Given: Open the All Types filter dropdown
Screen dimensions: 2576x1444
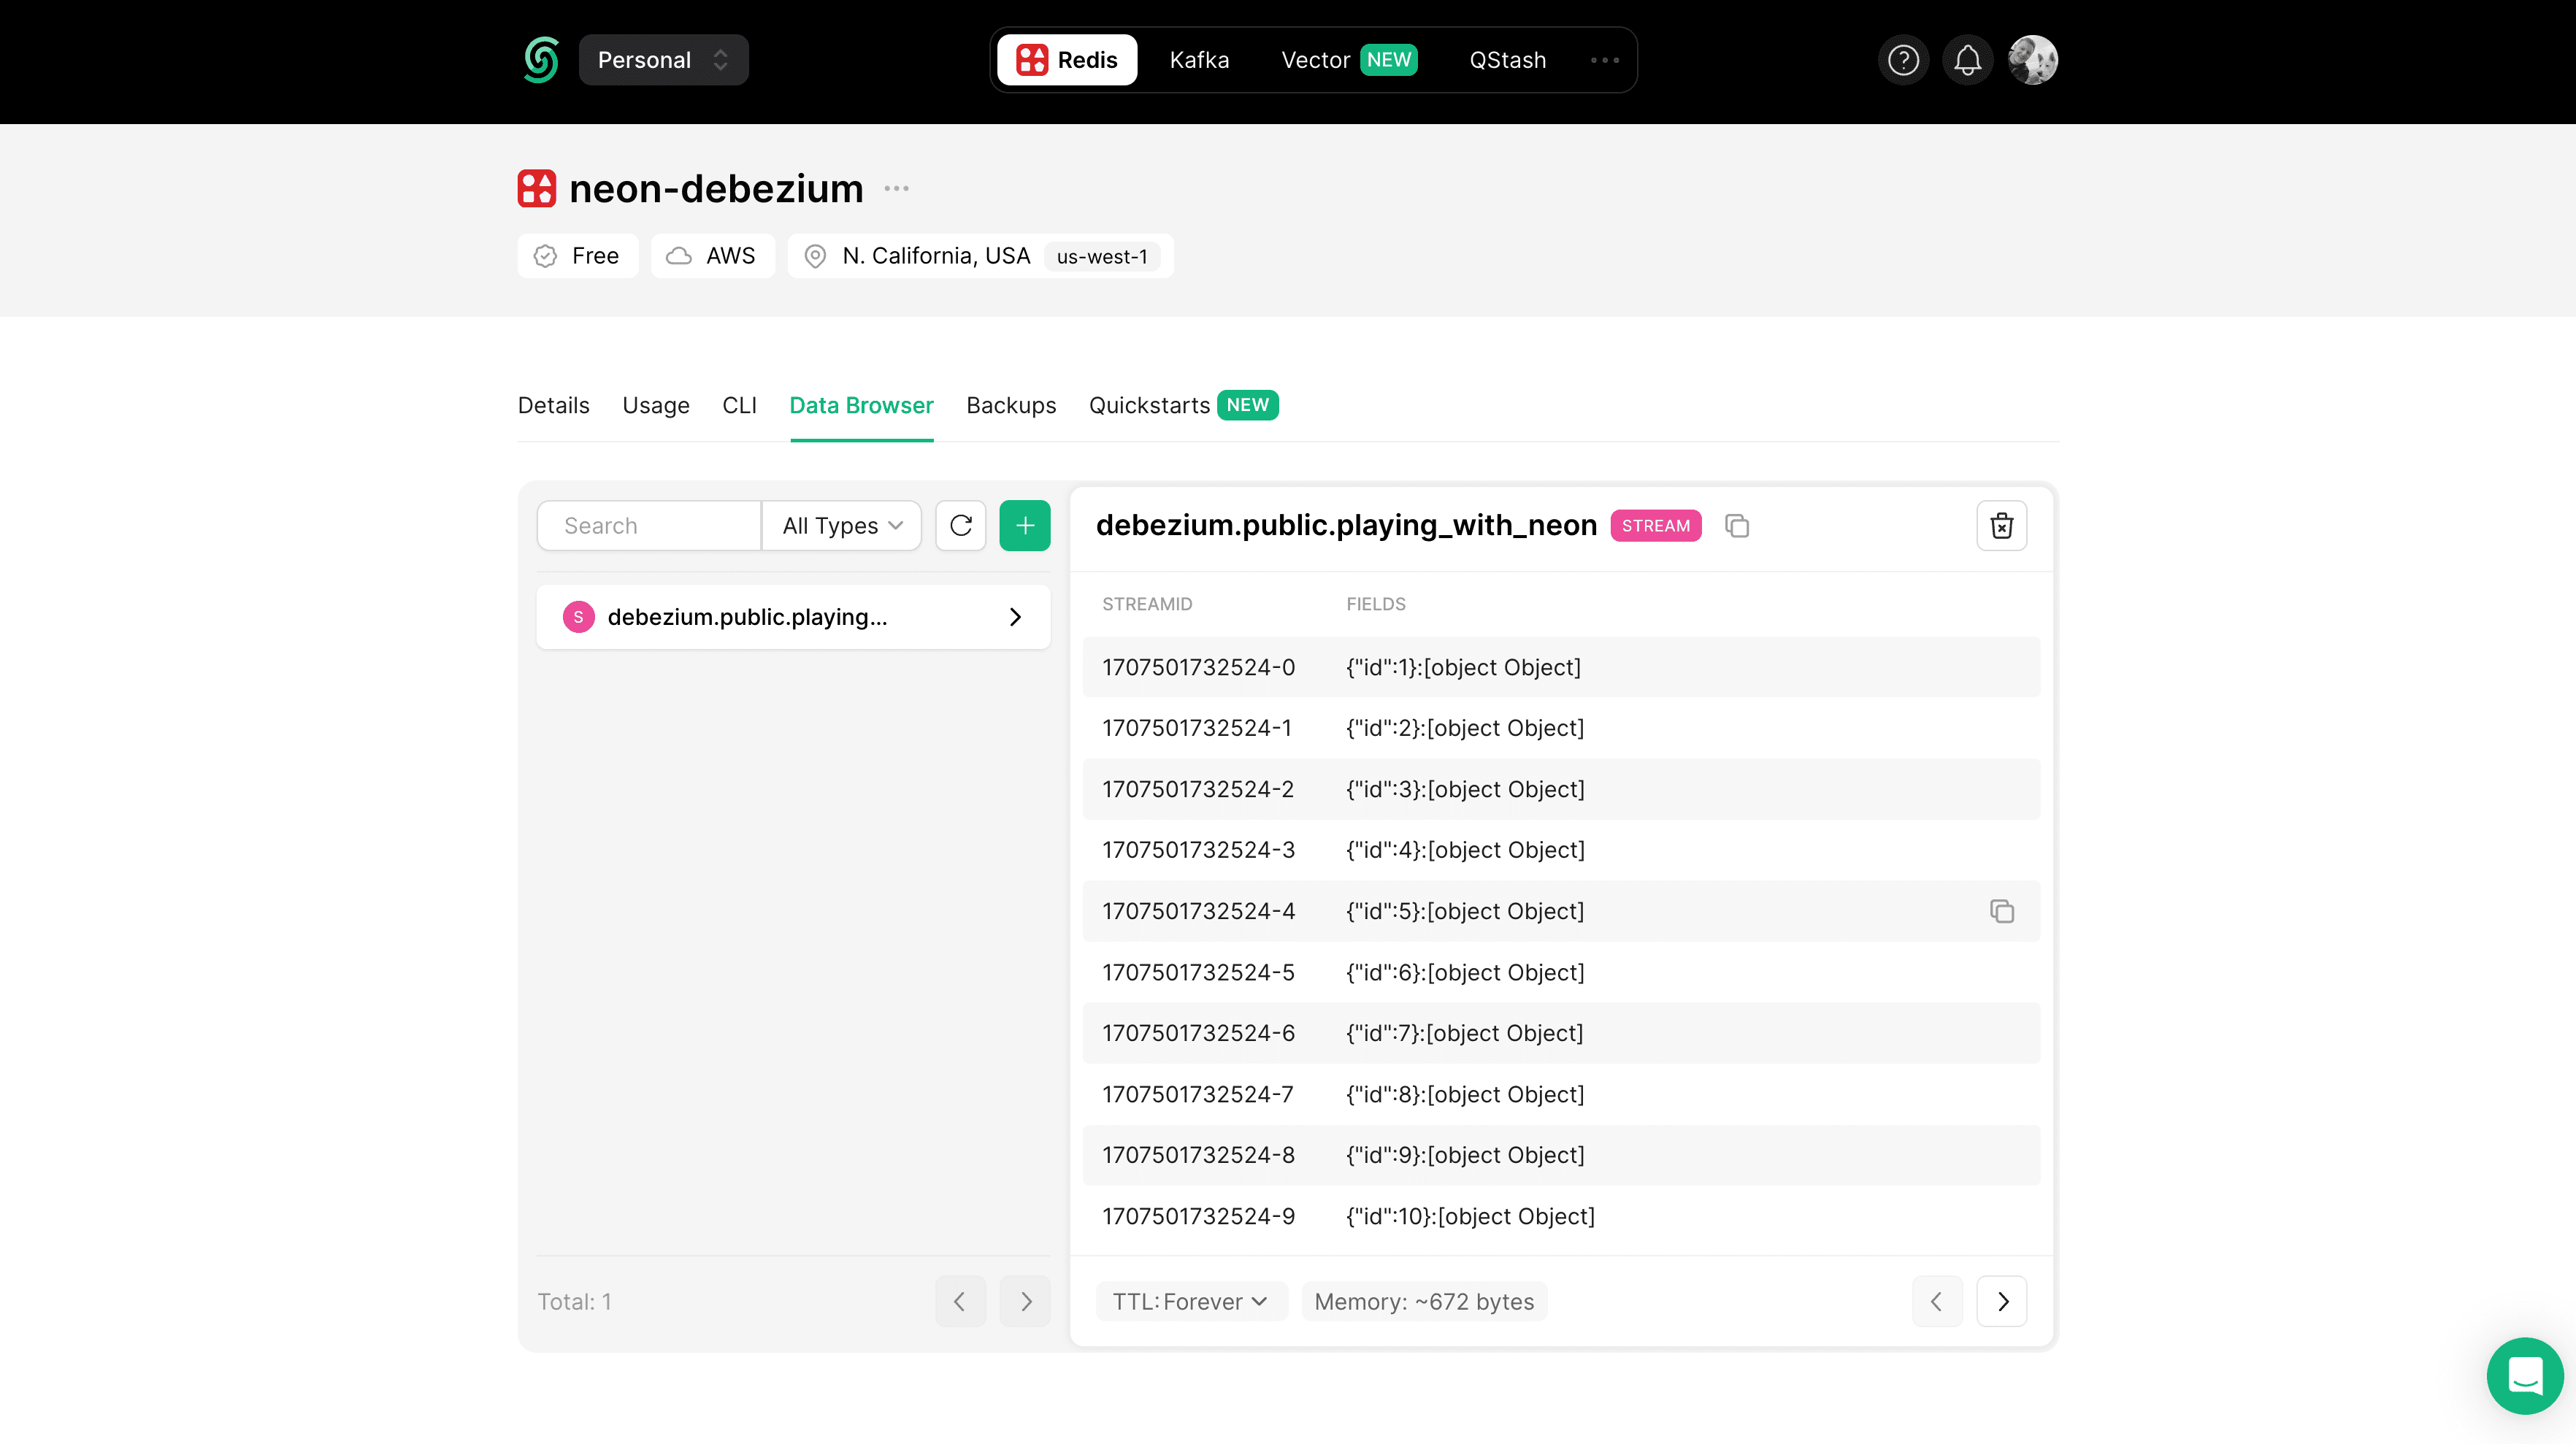Looking at the screenshot, I should coord(841,525).
